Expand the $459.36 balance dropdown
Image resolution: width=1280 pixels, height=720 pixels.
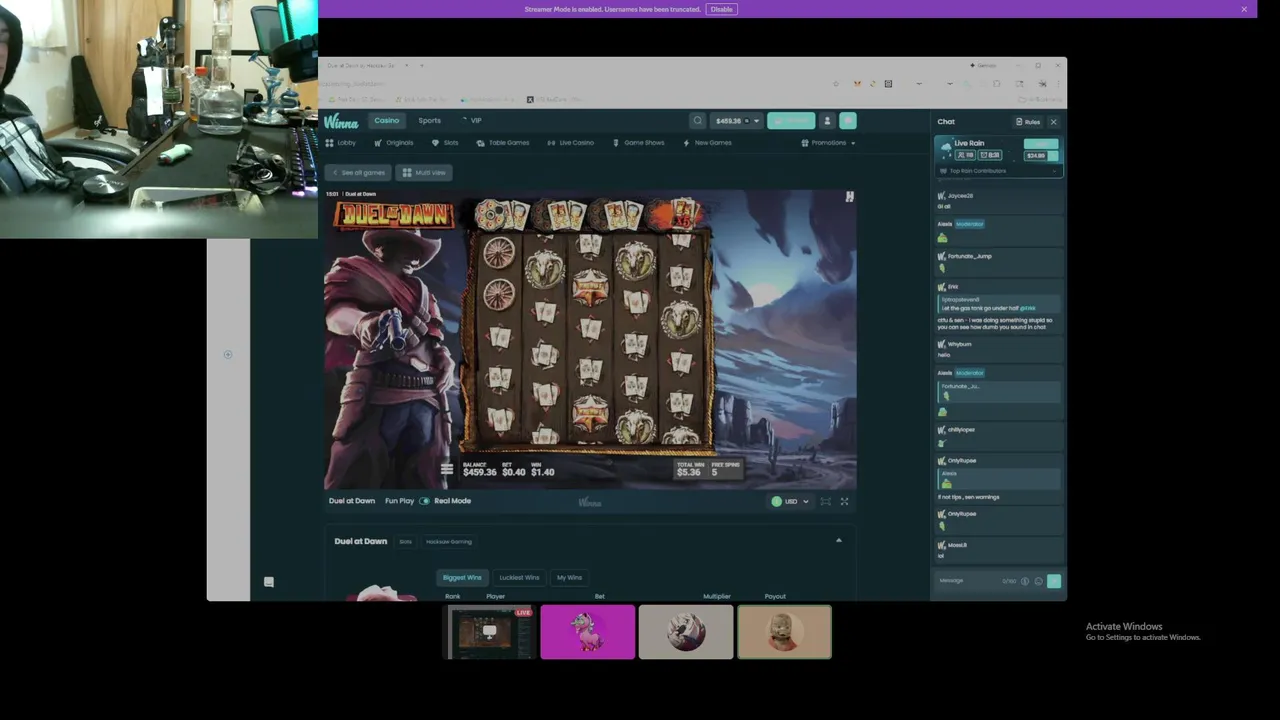738,121
